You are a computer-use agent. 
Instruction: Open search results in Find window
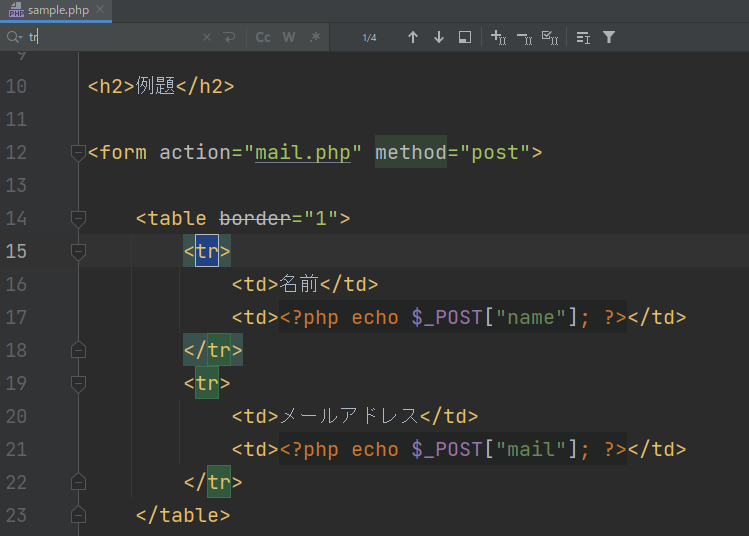pyautogui.click(x=465, y=37)
